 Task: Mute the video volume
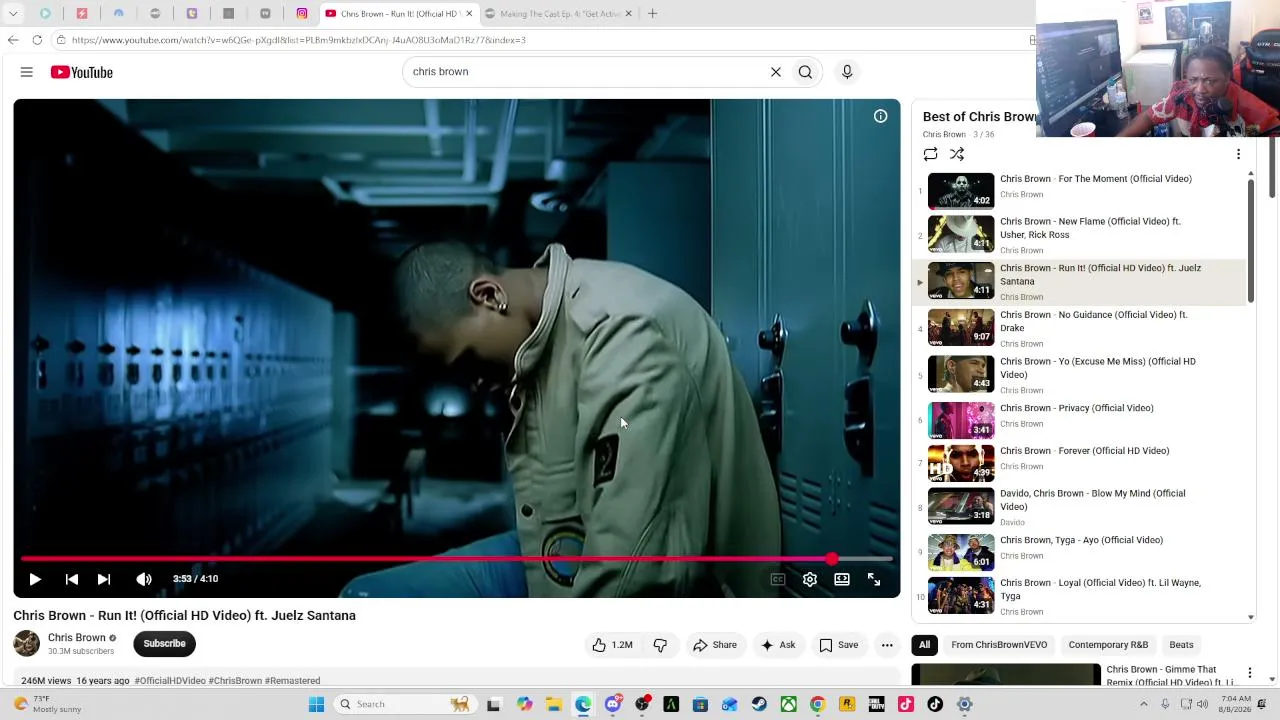click(144, 579)
